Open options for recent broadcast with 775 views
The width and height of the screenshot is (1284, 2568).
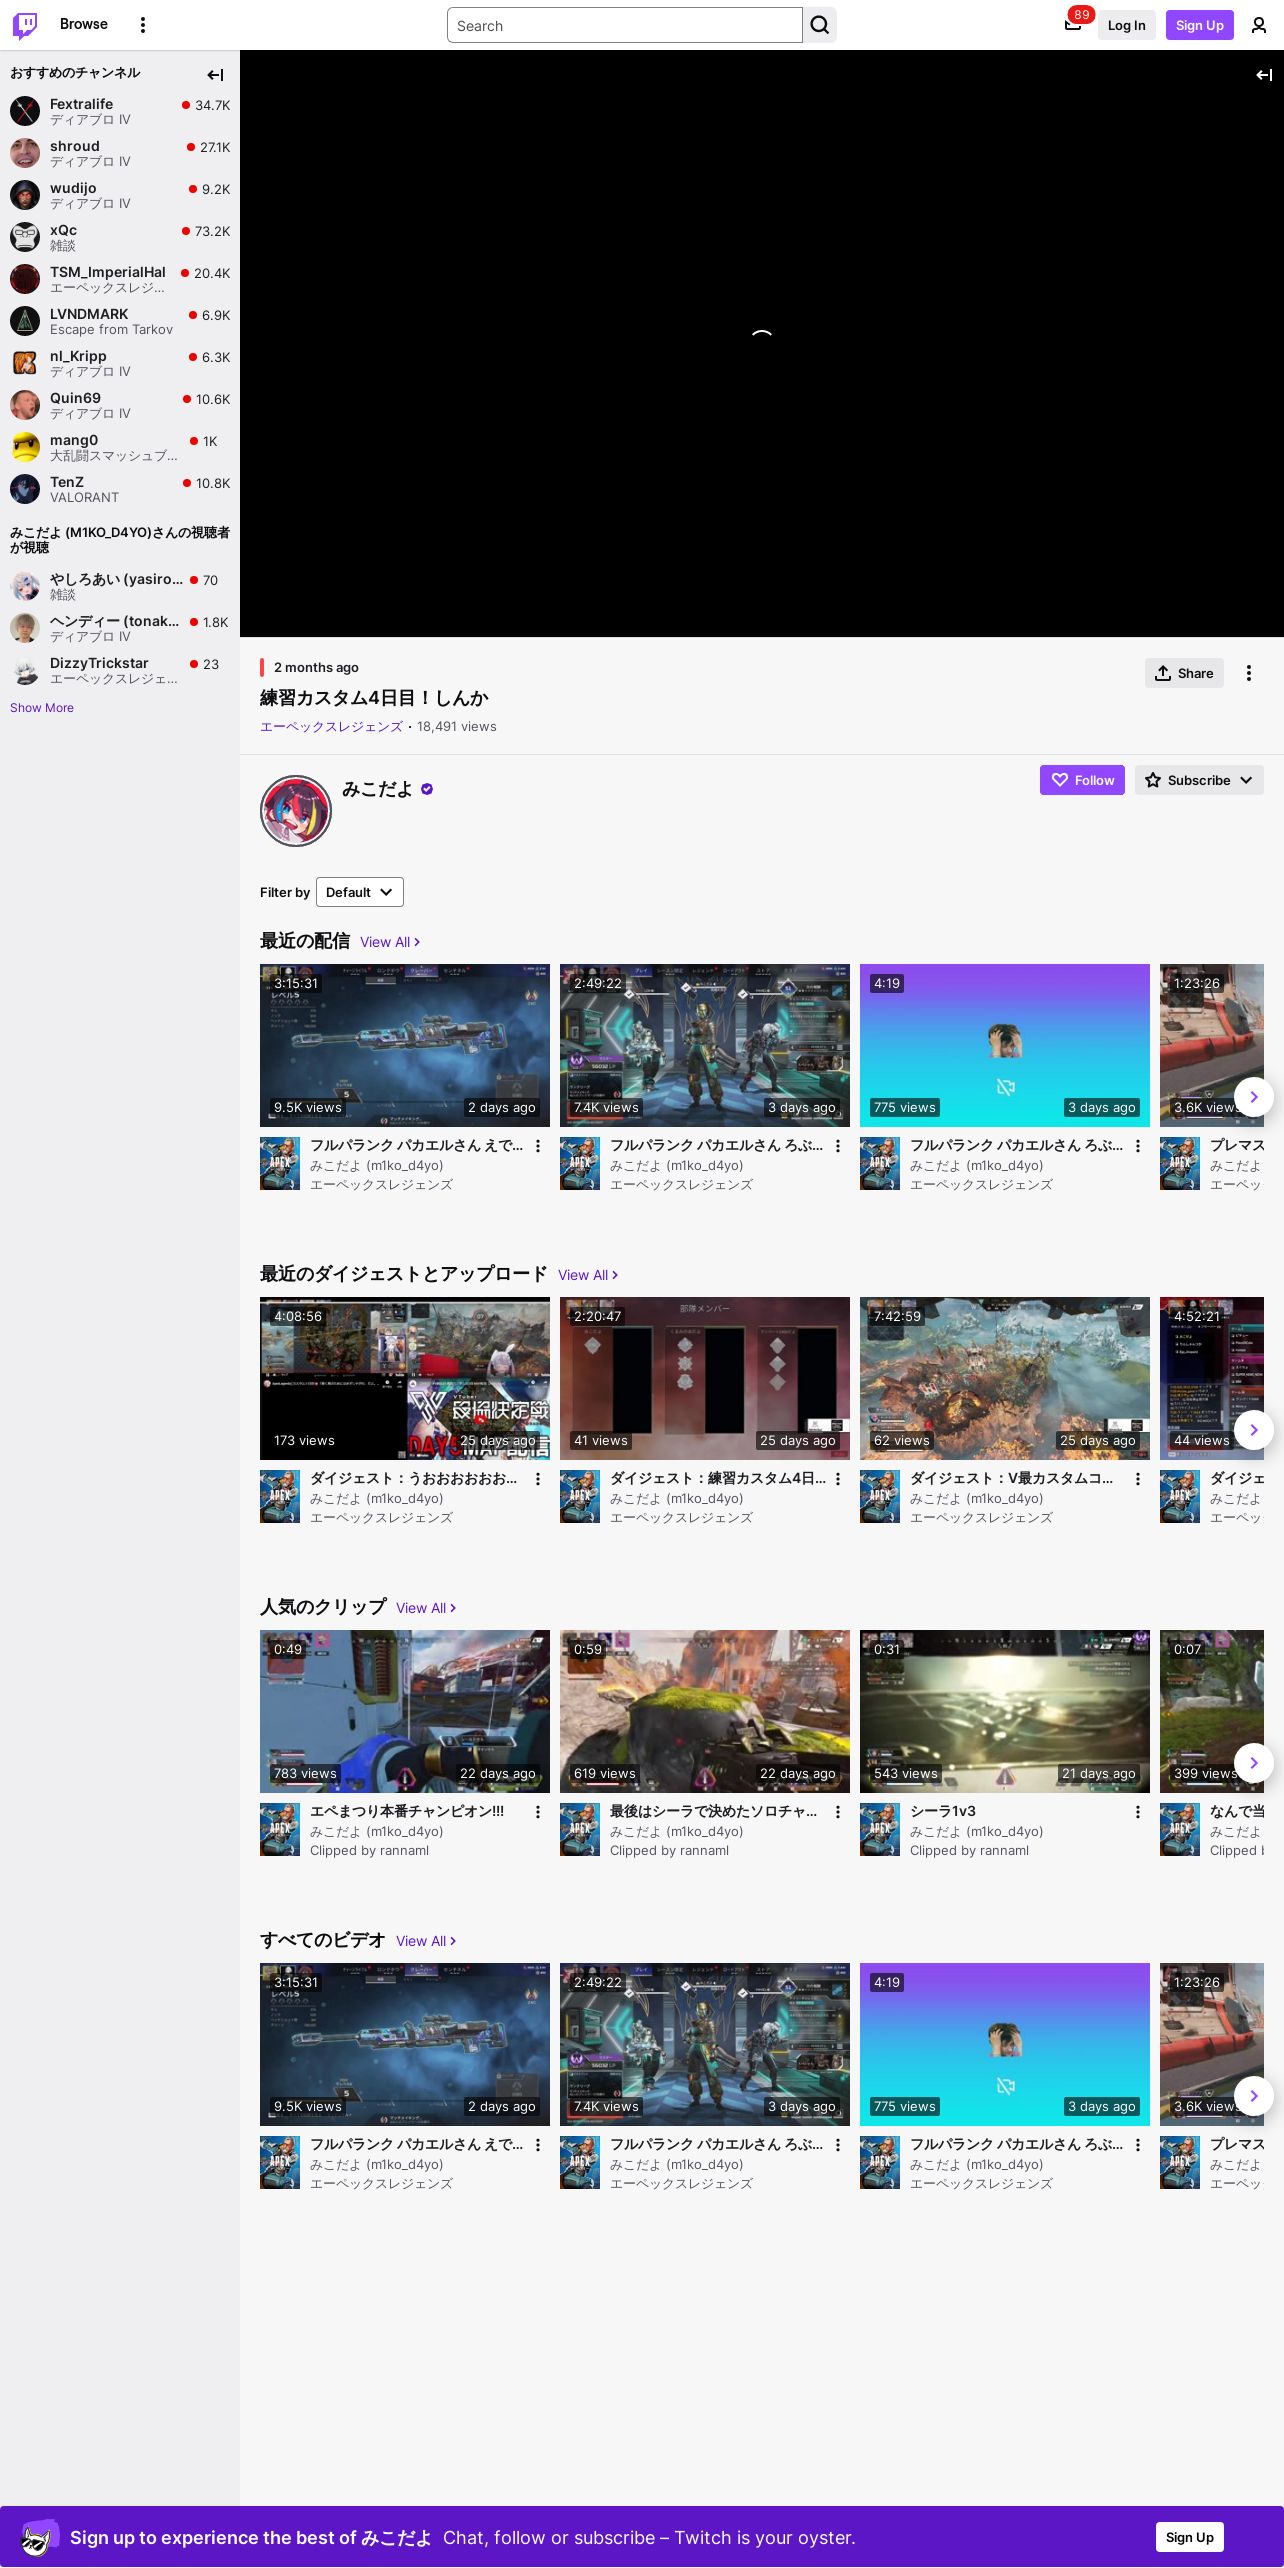click(x=1138, y=1146)
